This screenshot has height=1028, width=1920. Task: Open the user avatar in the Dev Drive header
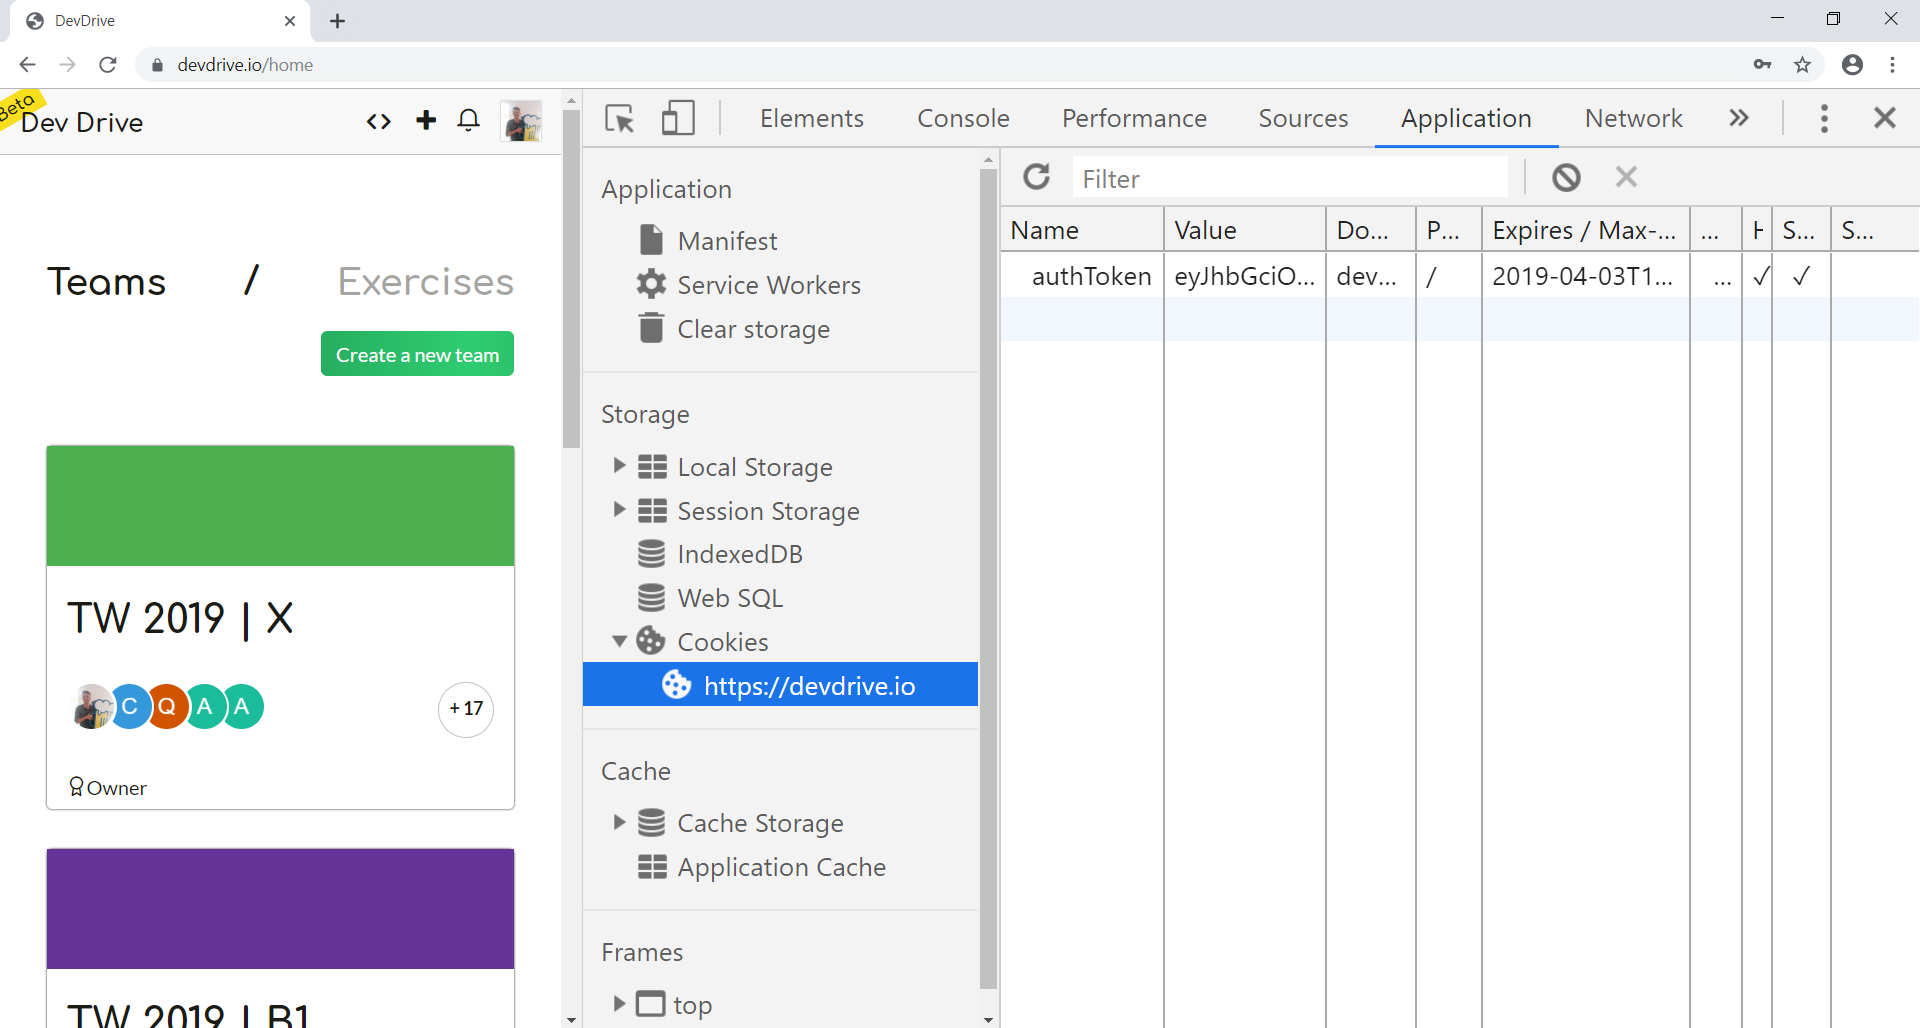pos(521,121)
